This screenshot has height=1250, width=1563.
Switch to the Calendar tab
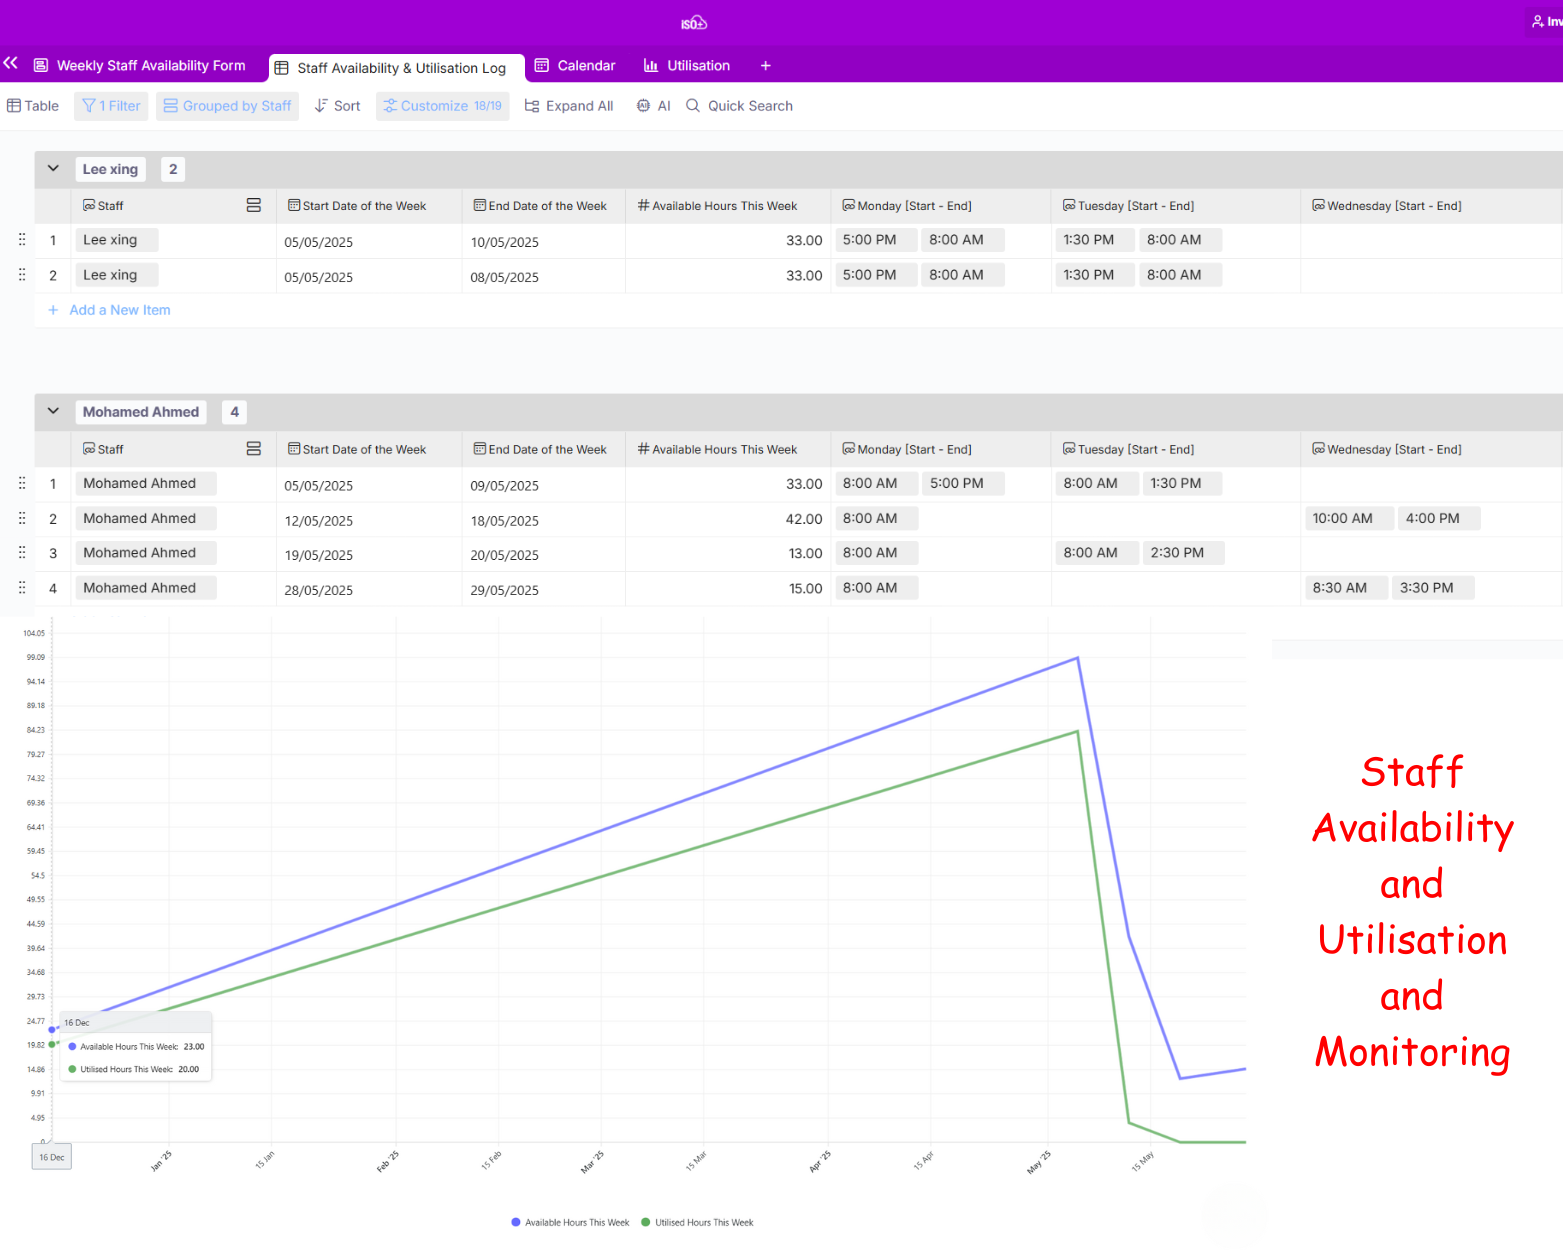[x=575, y=66]
